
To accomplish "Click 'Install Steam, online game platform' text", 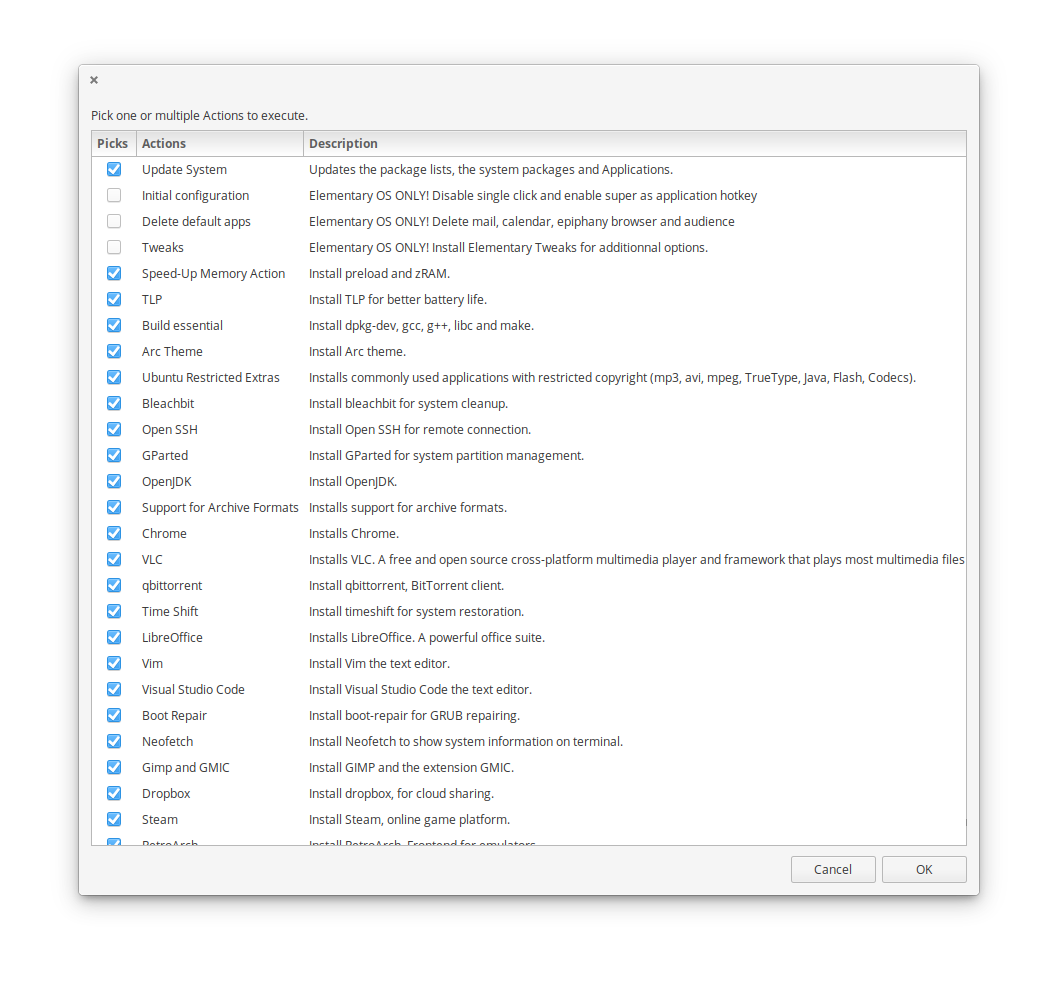I will pyautogui.click(x=409, y=819).
